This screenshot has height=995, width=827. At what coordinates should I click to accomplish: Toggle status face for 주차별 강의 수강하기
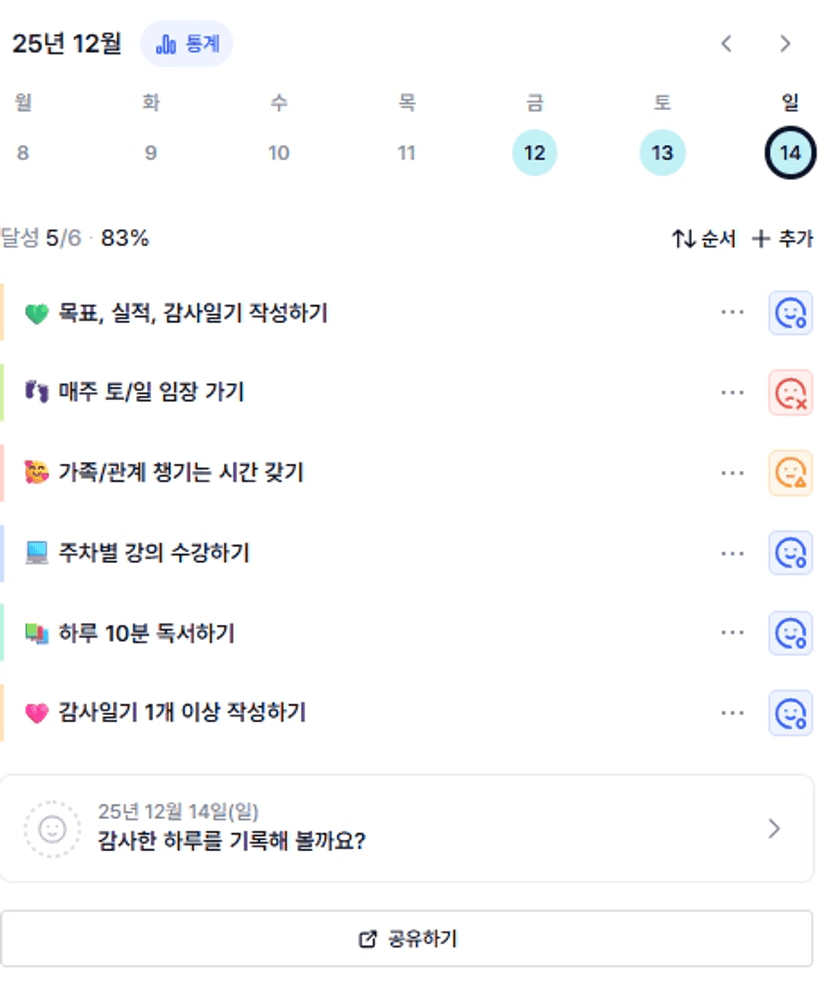pyautogui.click(x=790, y=553)
